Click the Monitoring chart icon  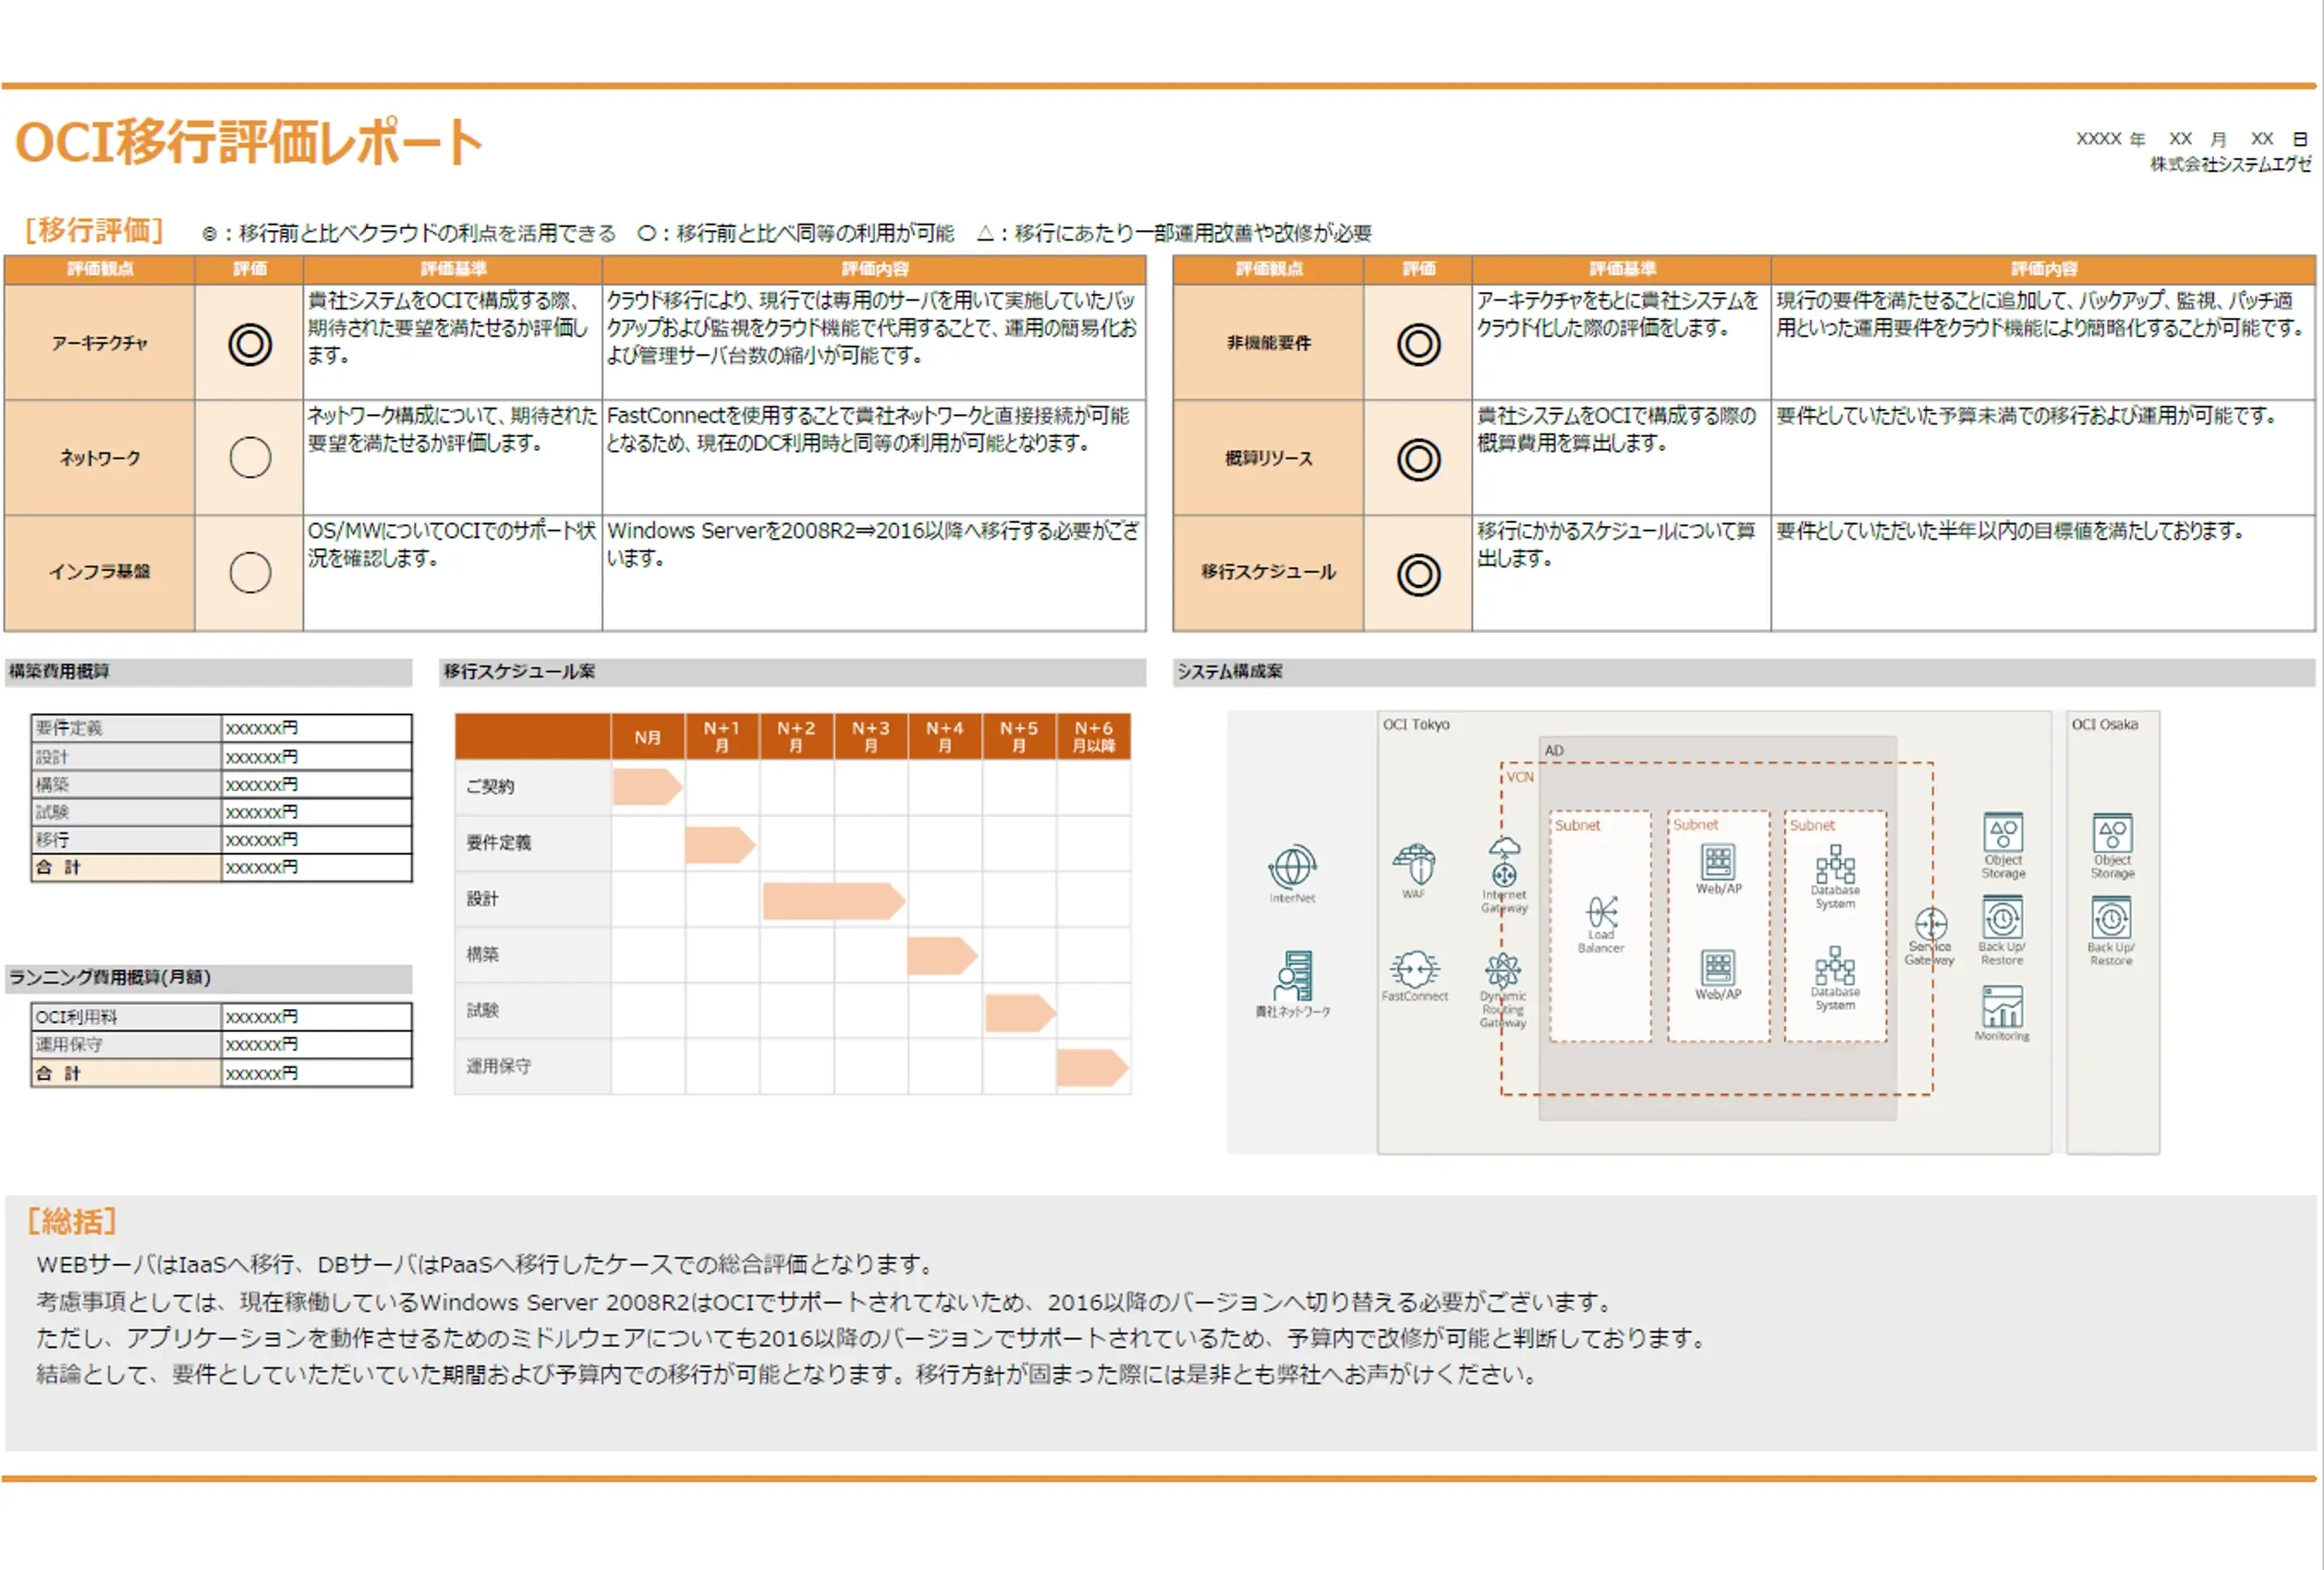(2002, 1006)
